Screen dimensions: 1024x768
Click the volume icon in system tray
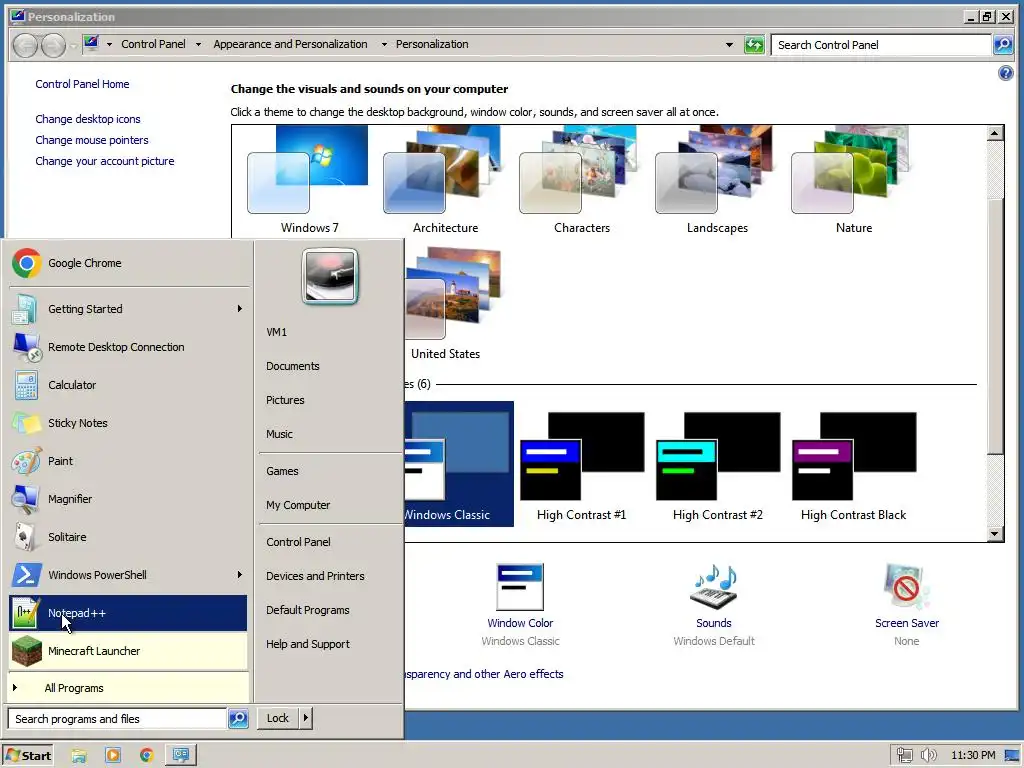point(928,756)
